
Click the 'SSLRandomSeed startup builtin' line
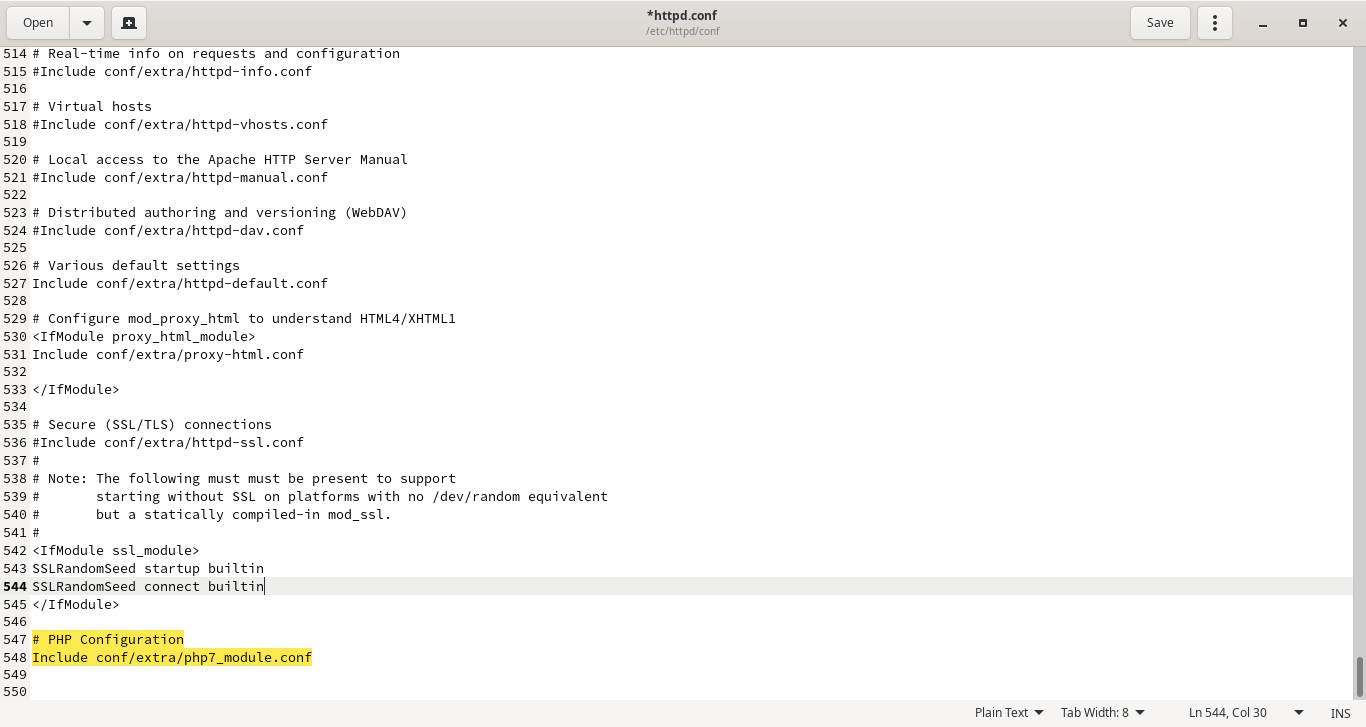(x=148, y=569)
